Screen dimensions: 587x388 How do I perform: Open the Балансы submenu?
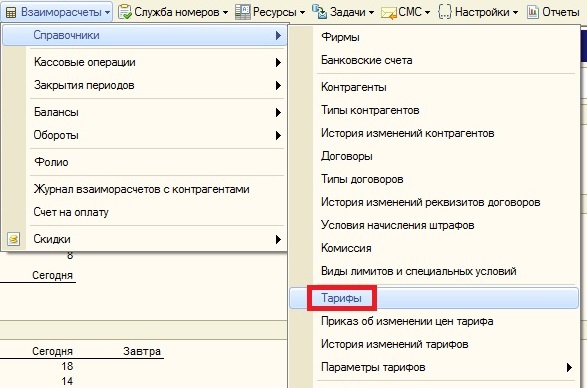pos(145,112)
